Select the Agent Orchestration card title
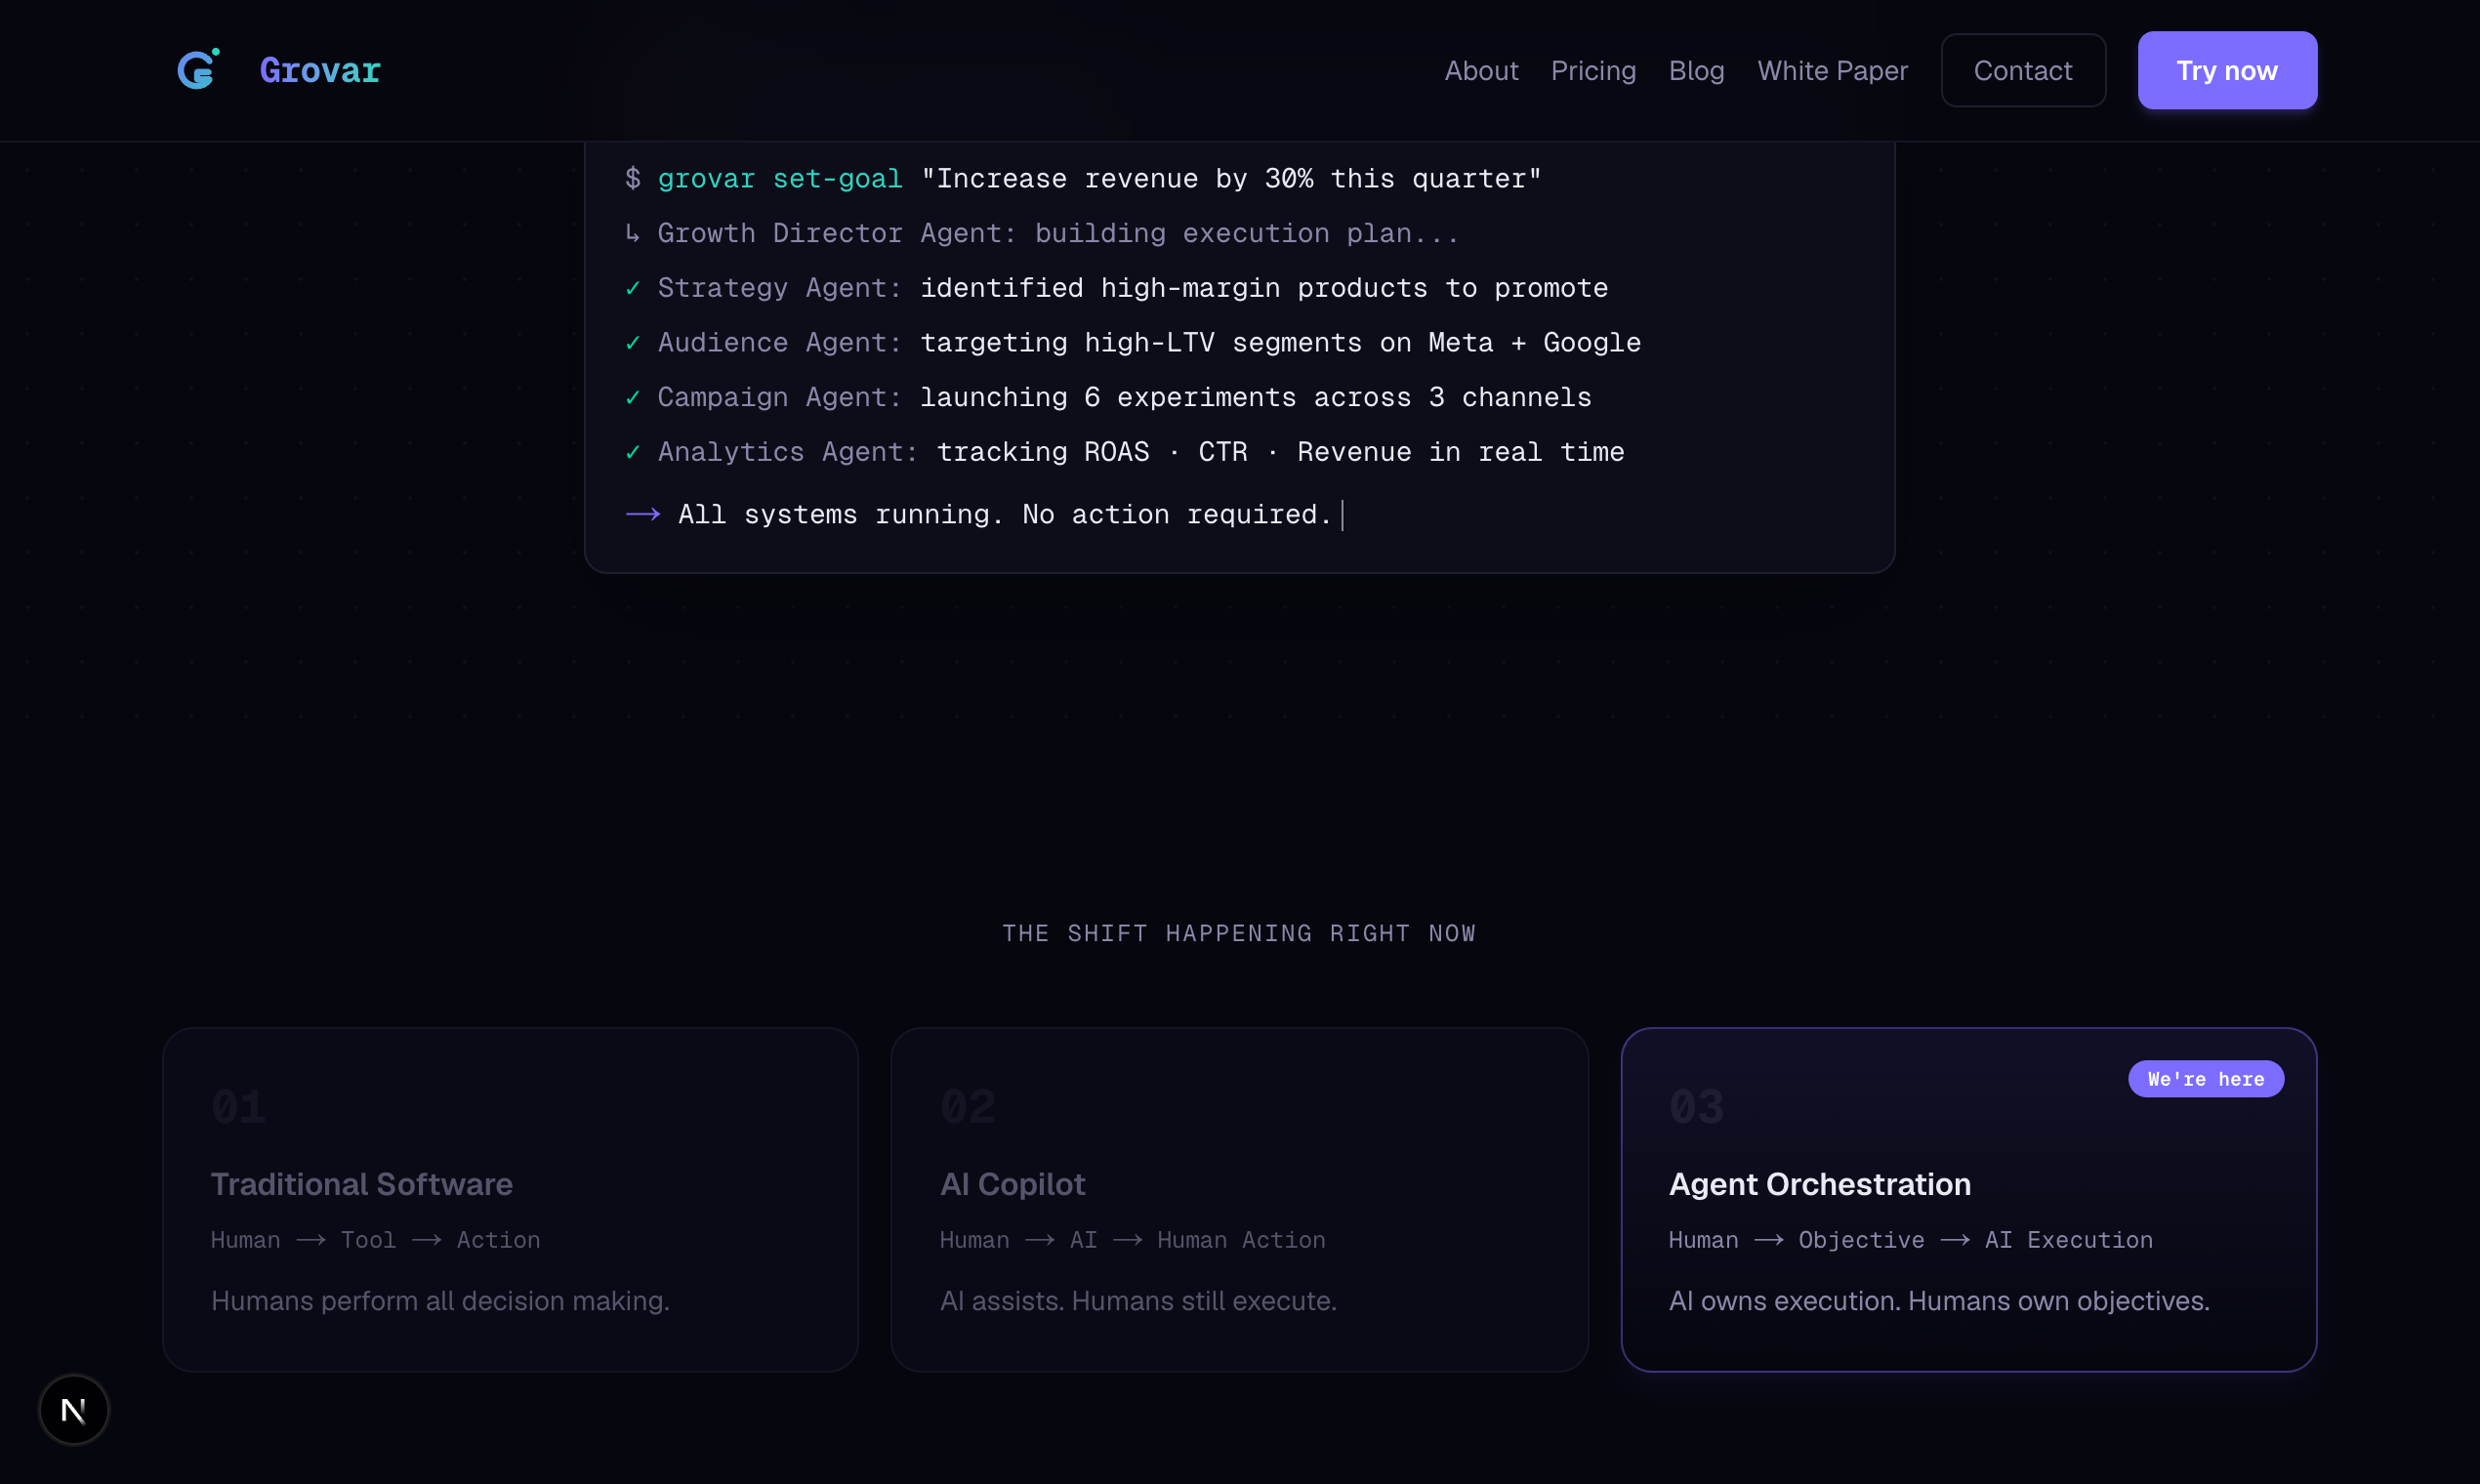Screen dimensions: 2480x1484 [1819, 1184]
